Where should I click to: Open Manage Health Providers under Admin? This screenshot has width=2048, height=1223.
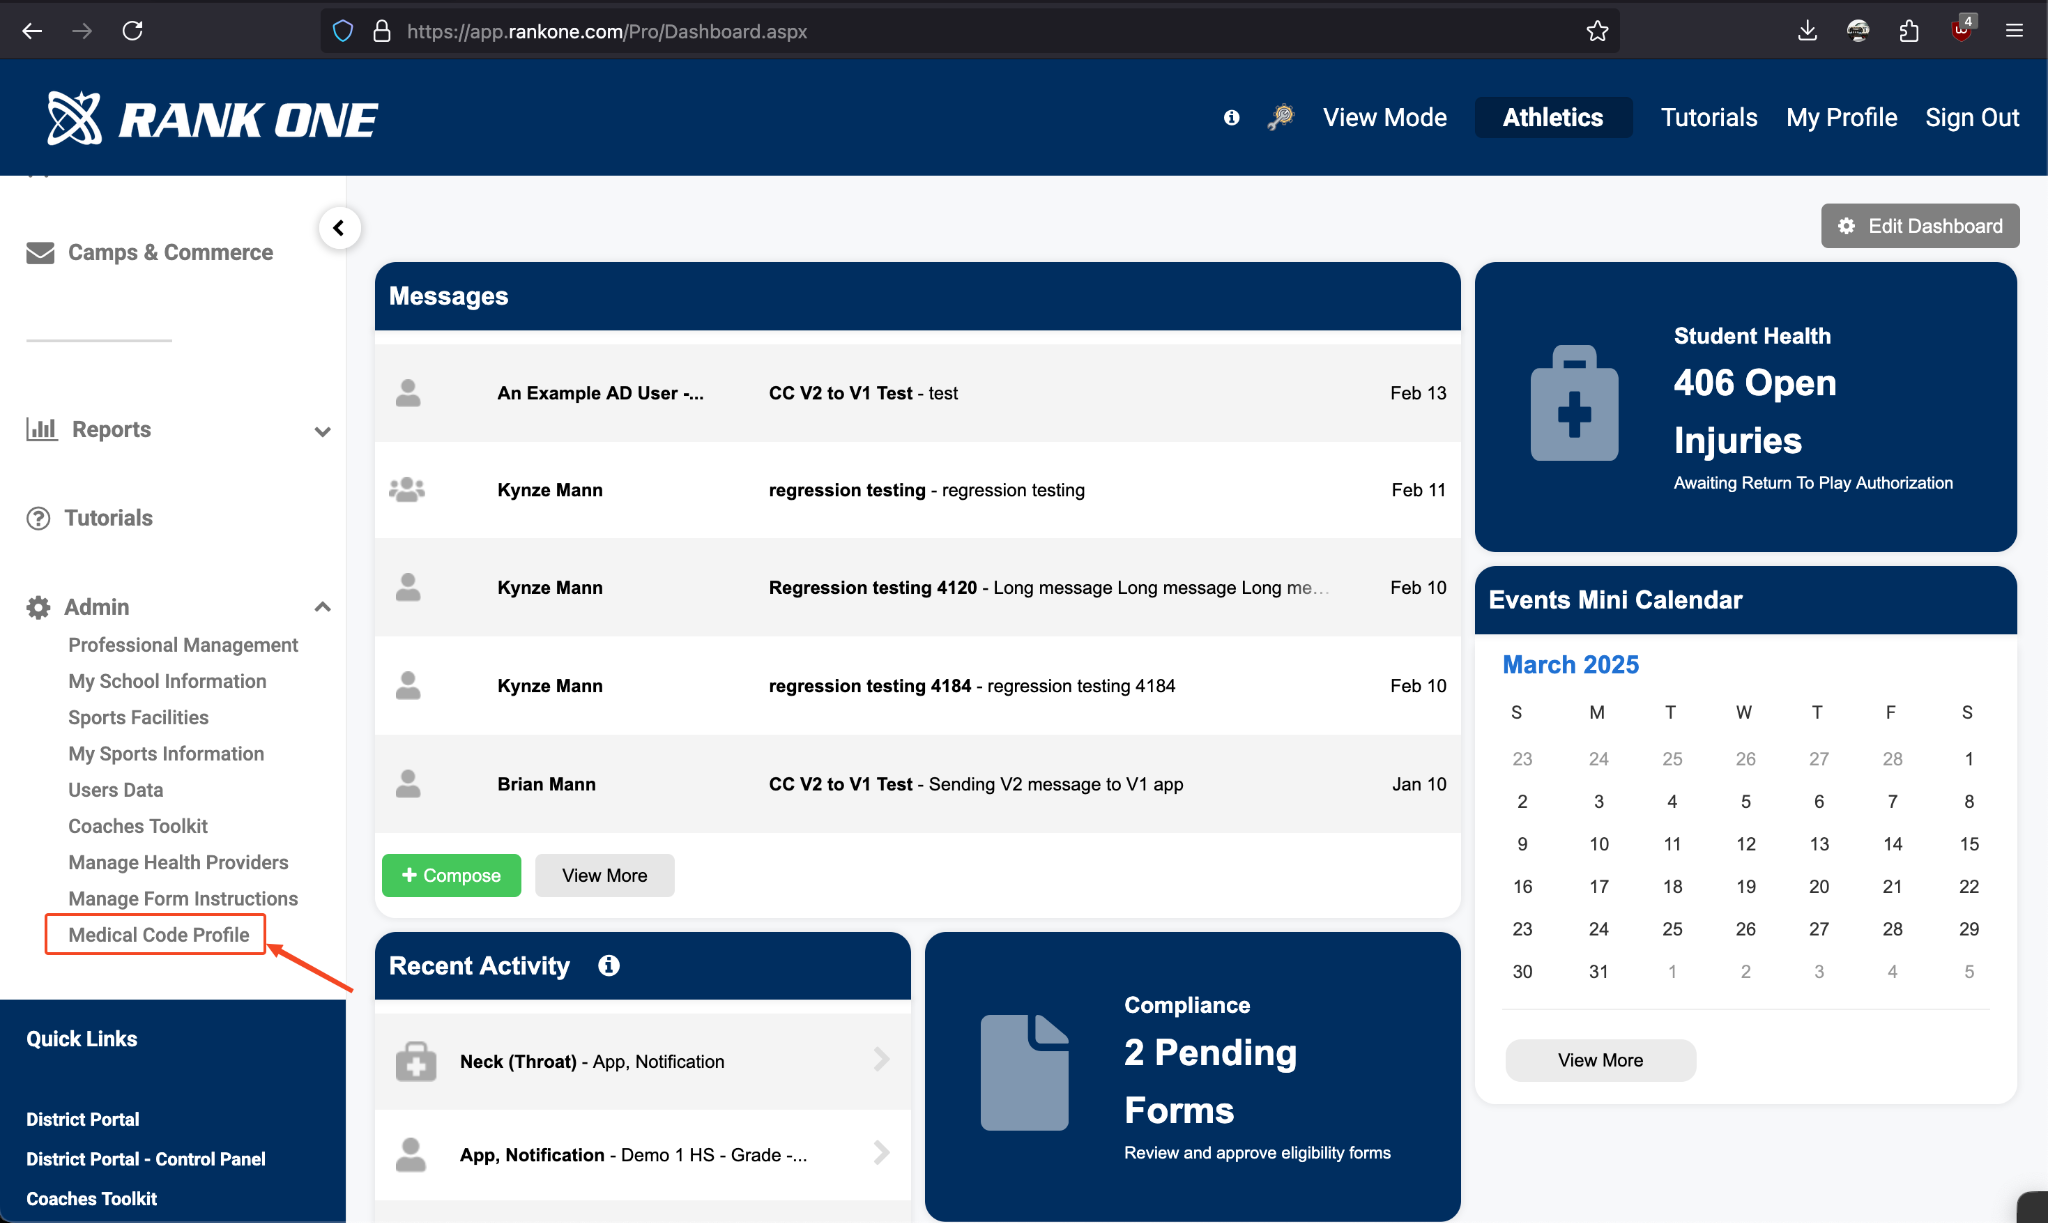(x=178, y=862)
